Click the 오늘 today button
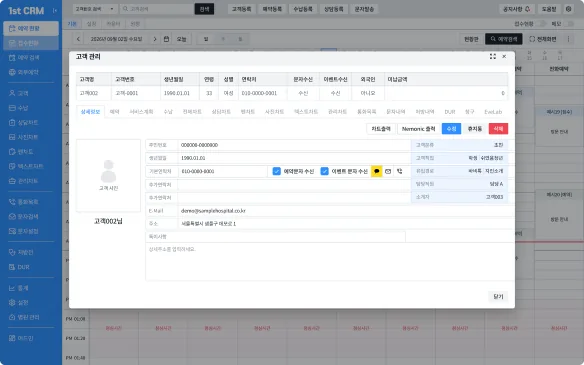Image resolution: width=584 pixels, height=365 pixels. (181, 39)
